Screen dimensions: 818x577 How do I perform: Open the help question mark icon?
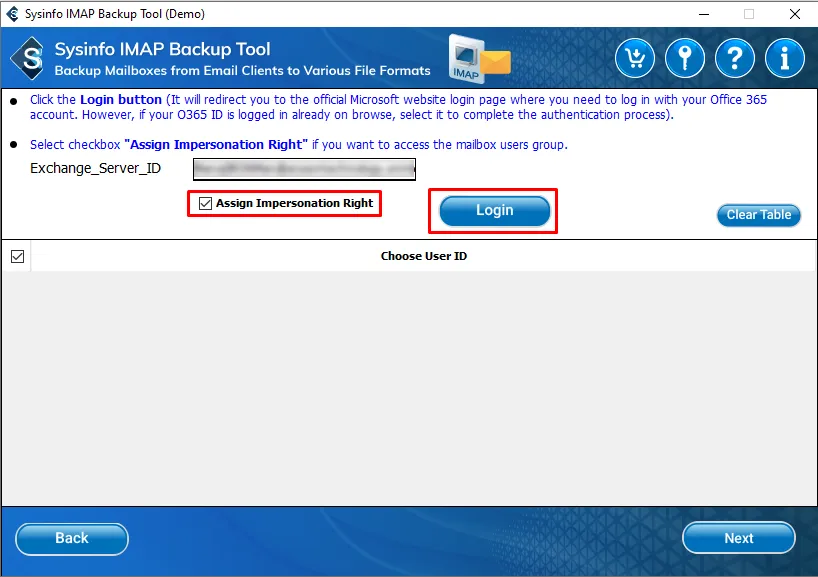(x=735, y=58)
